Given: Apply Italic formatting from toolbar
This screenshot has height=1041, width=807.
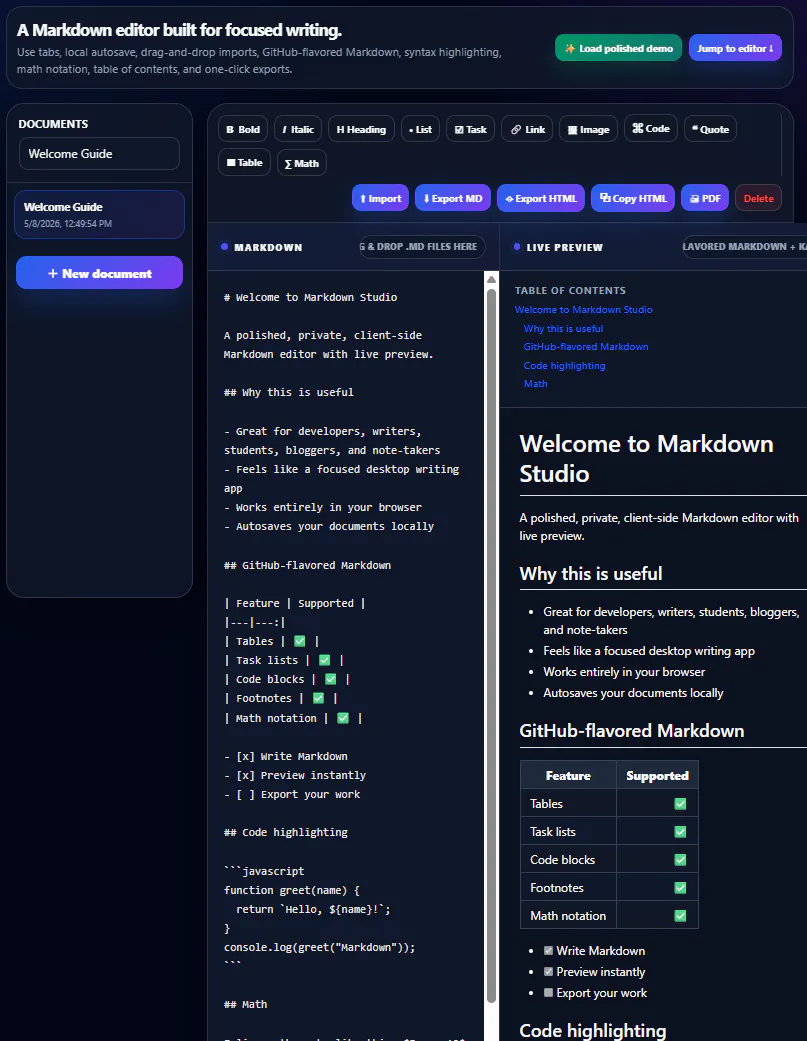Looking at the screenshot, I should 298,129.
